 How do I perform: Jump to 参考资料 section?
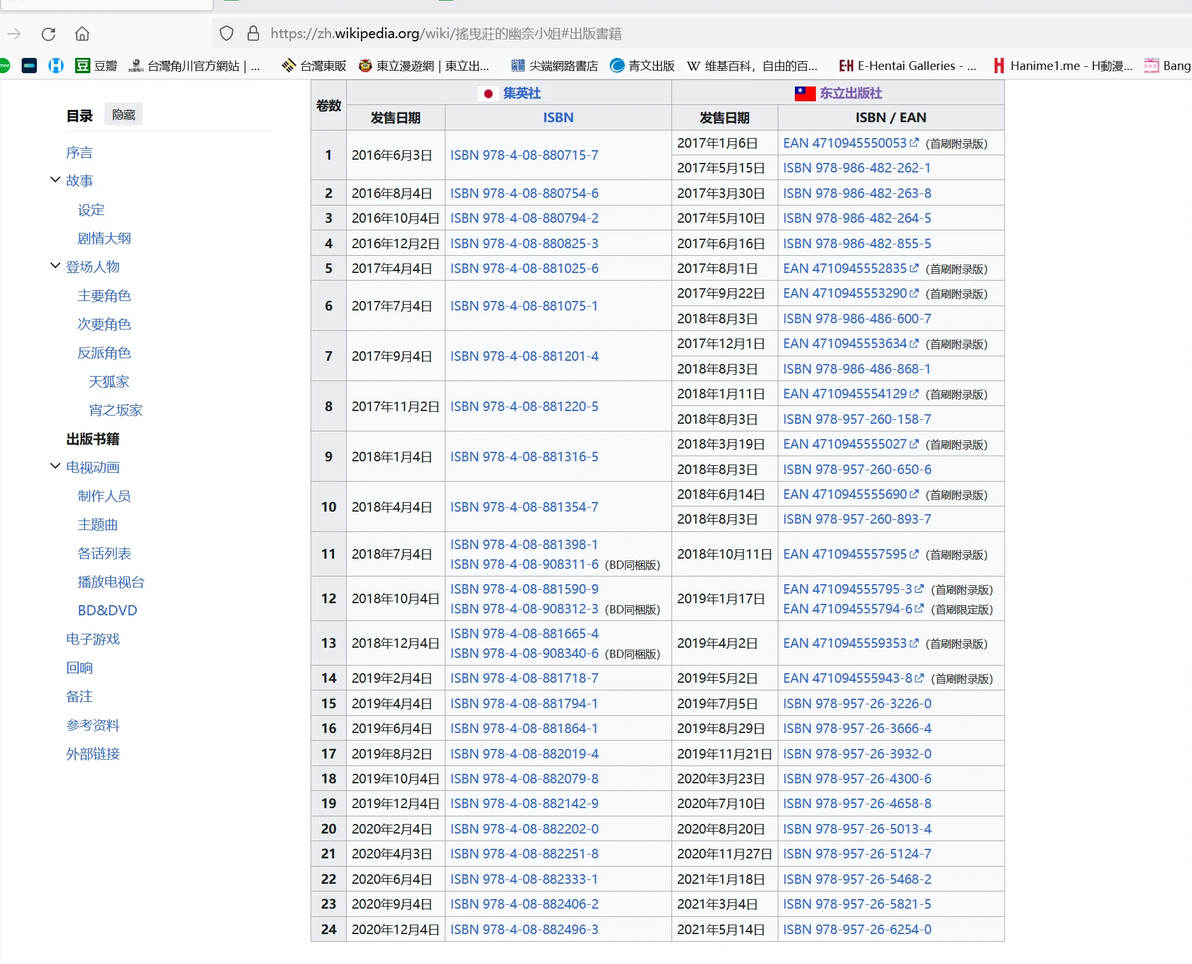(93, 725)
